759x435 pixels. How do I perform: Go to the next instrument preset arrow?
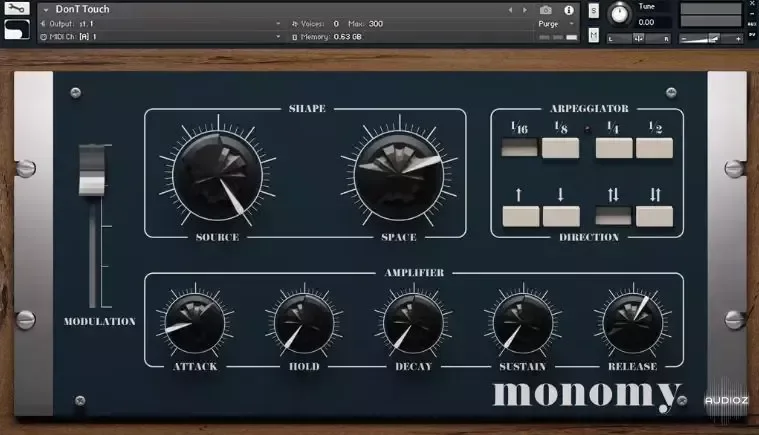click(x=525, y=10)
